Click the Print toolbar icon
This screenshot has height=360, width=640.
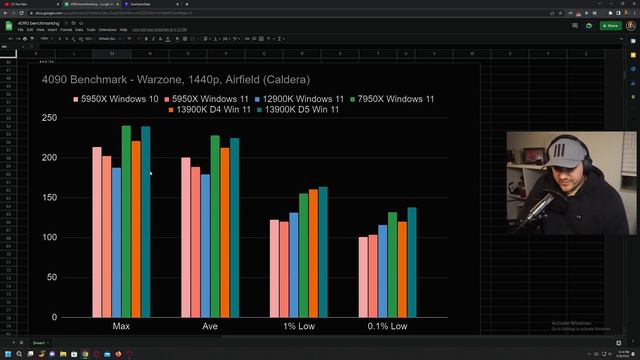tap(25, 39)
